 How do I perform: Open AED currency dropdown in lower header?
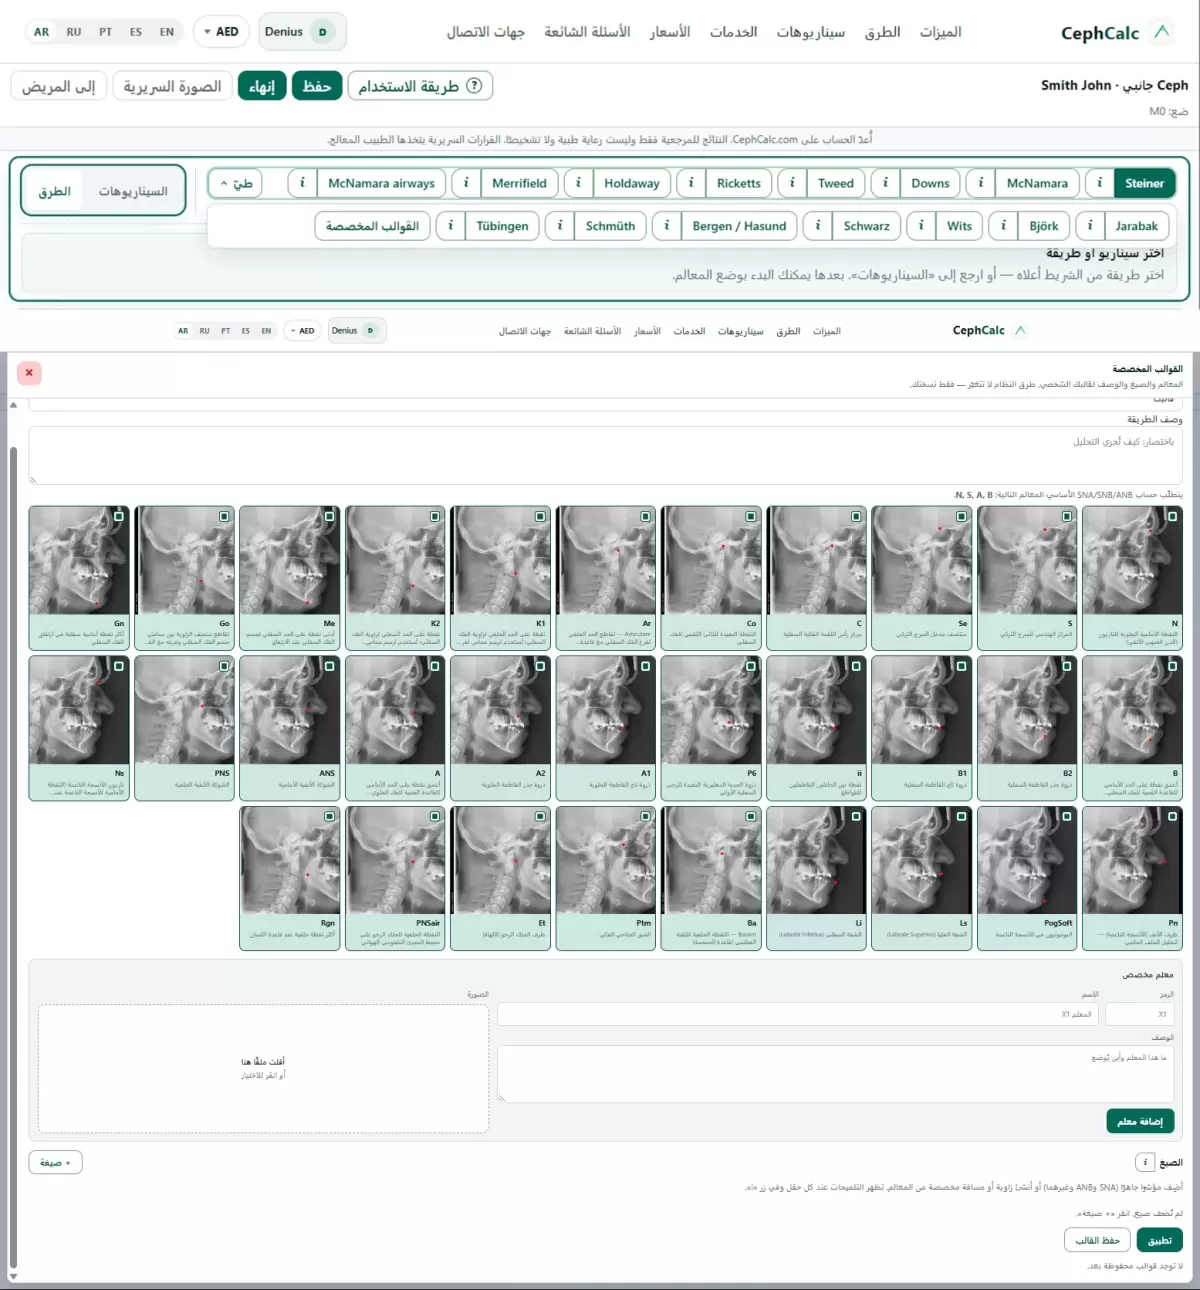coord(301,331)
